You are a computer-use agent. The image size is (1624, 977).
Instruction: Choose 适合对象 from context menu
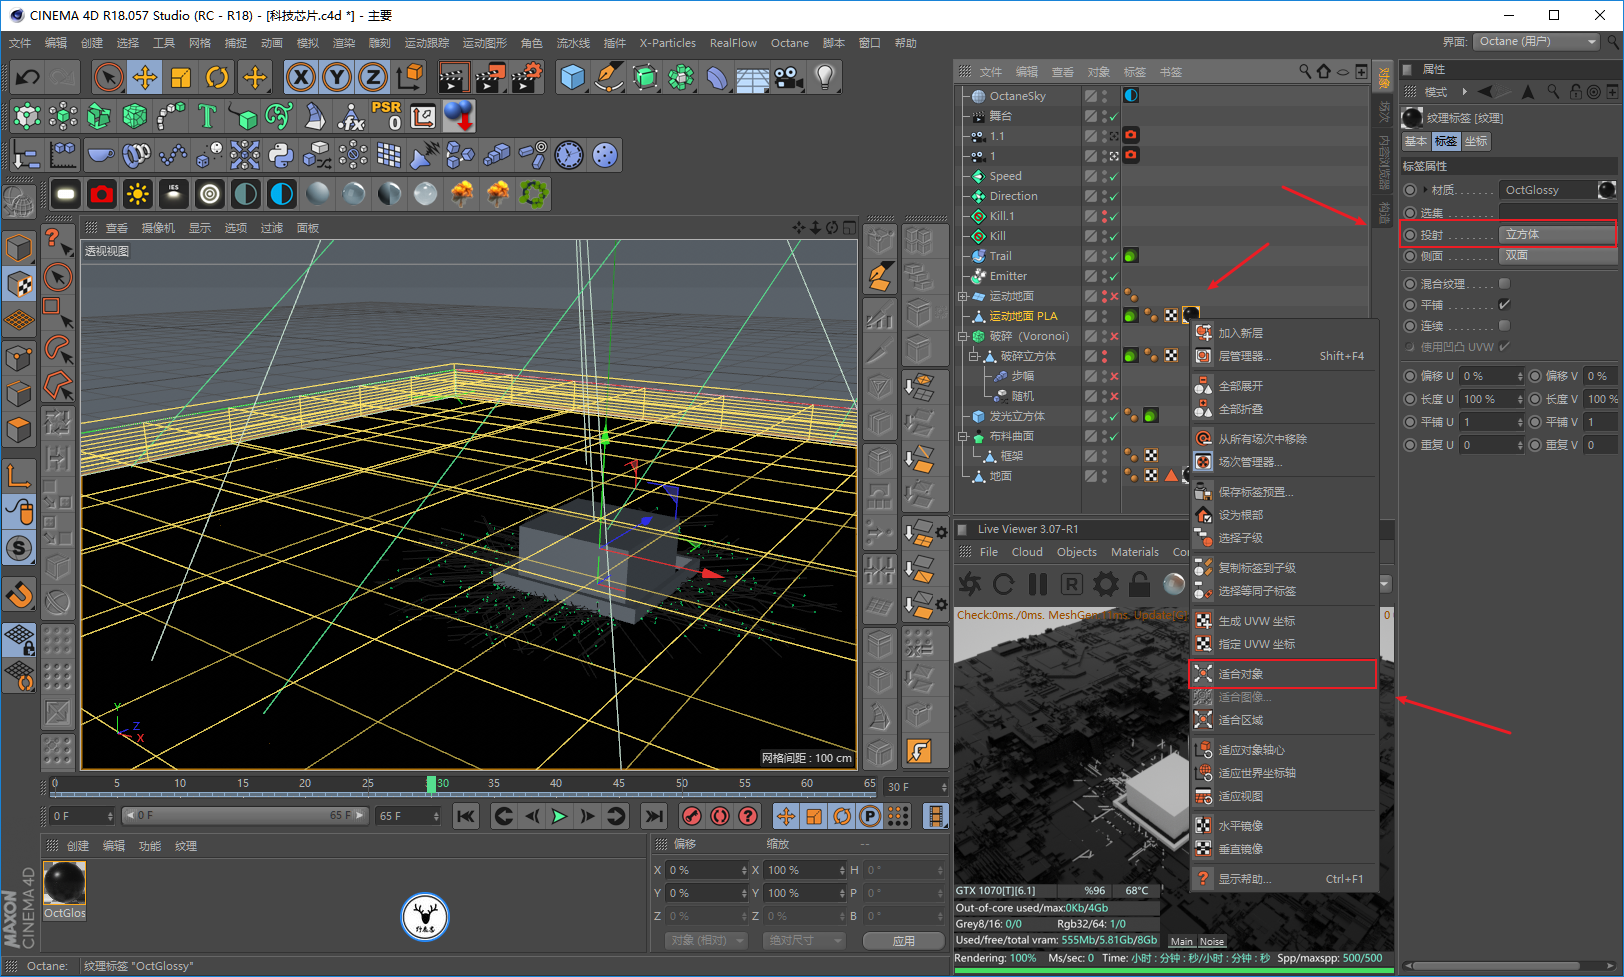click(1283, 674)
